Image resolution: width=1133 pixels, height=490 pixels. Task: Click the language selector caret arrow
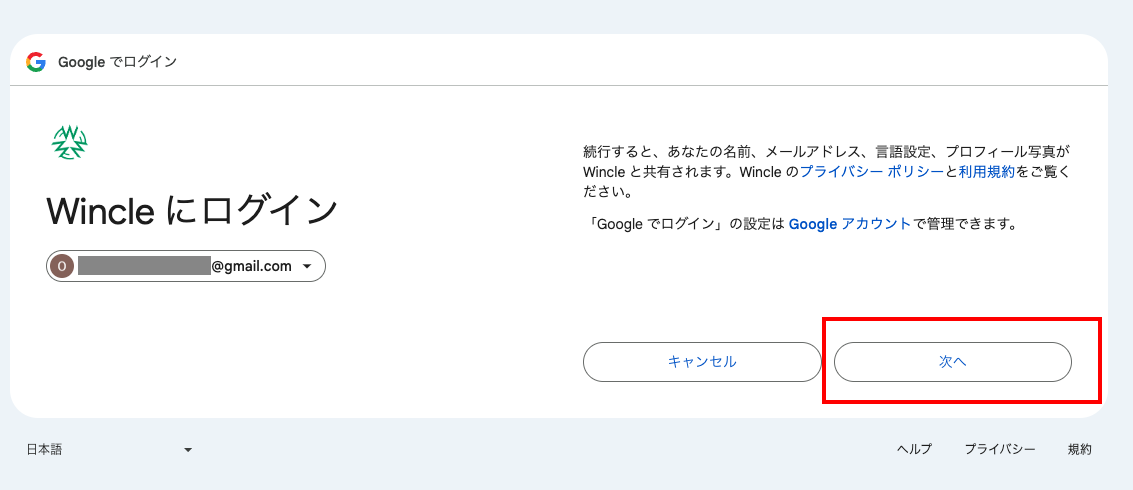tap(187, 450)
